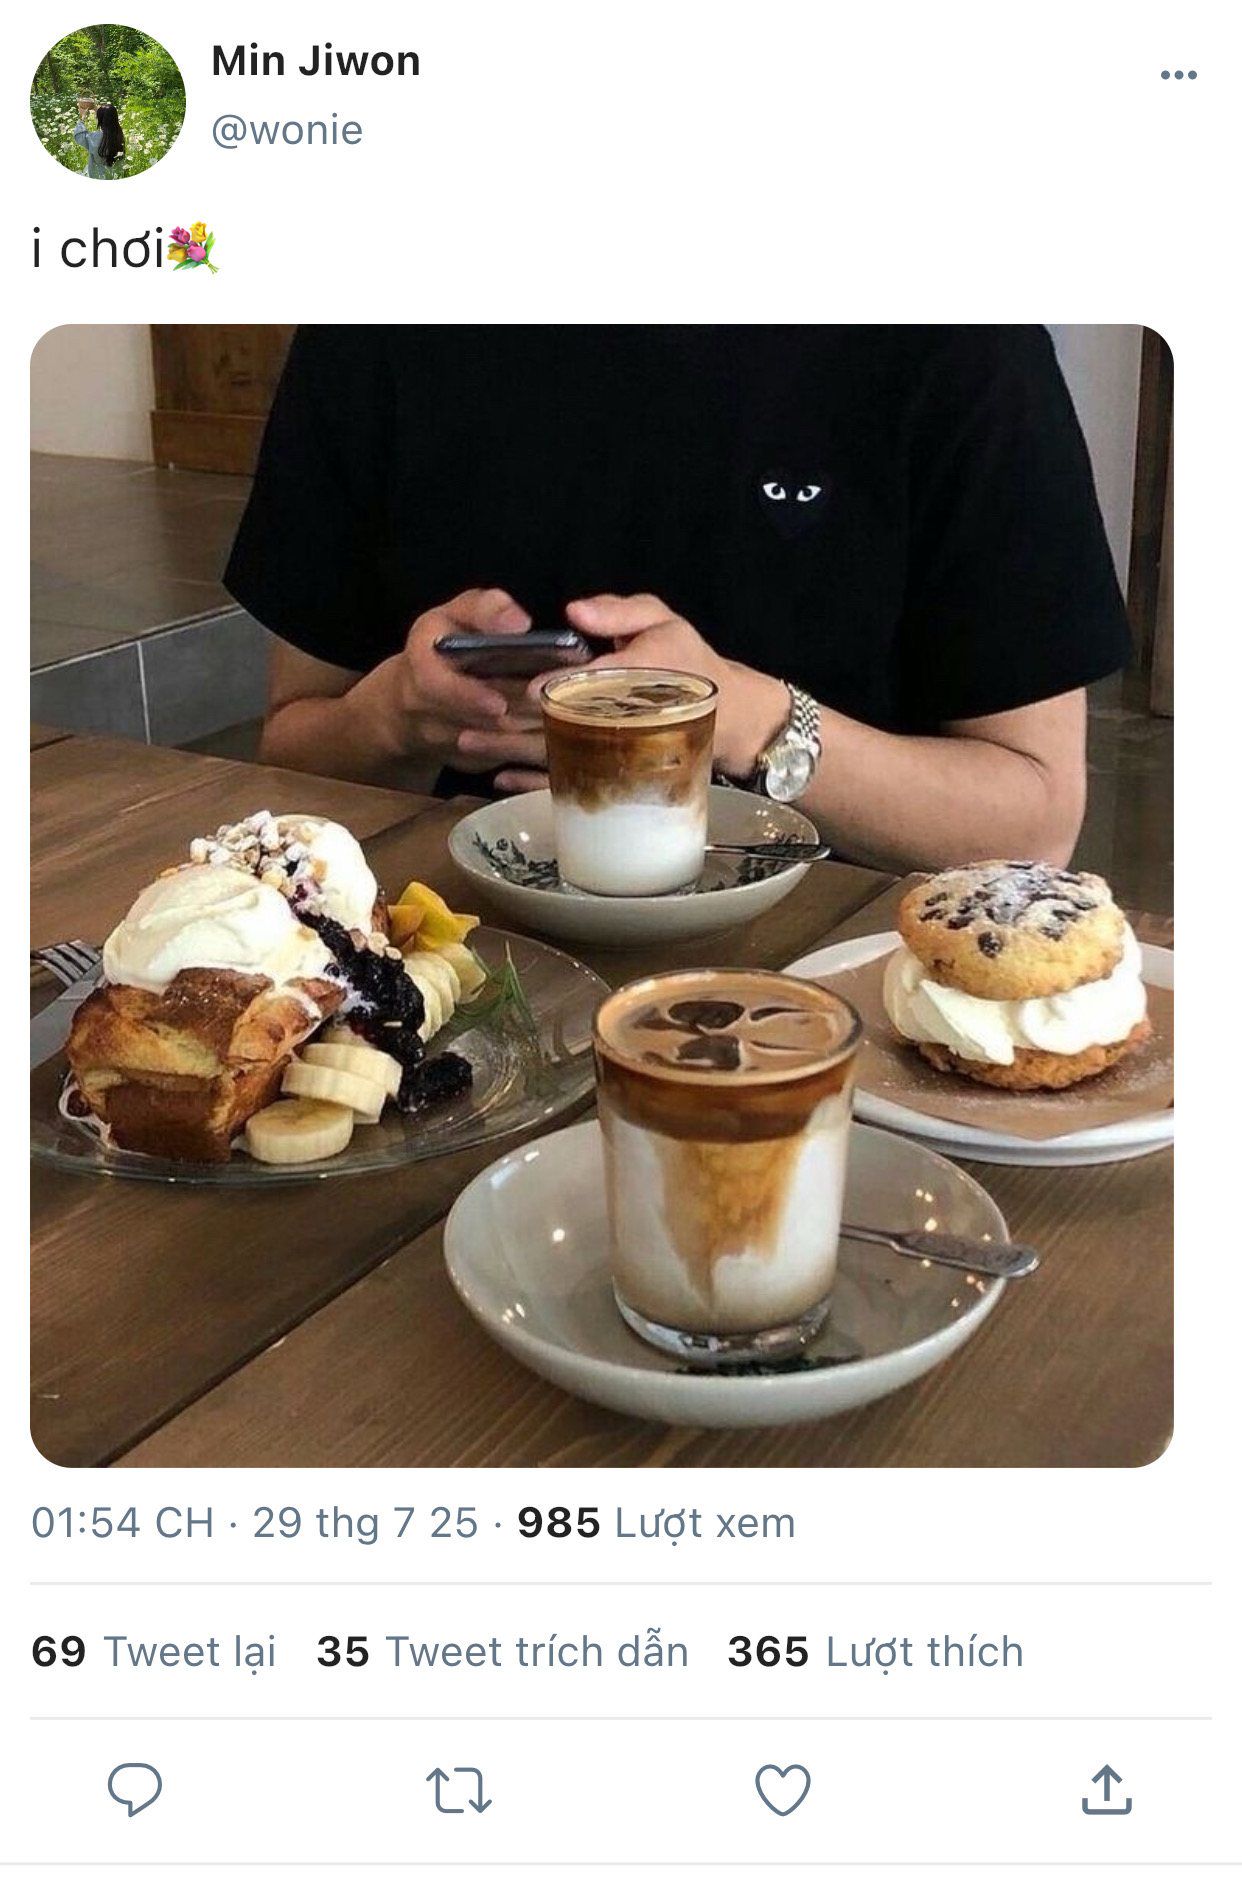Click the Min Jiwon display name
The width and height of the screenshot is (1242, 1882).
(x=316, y=61)
